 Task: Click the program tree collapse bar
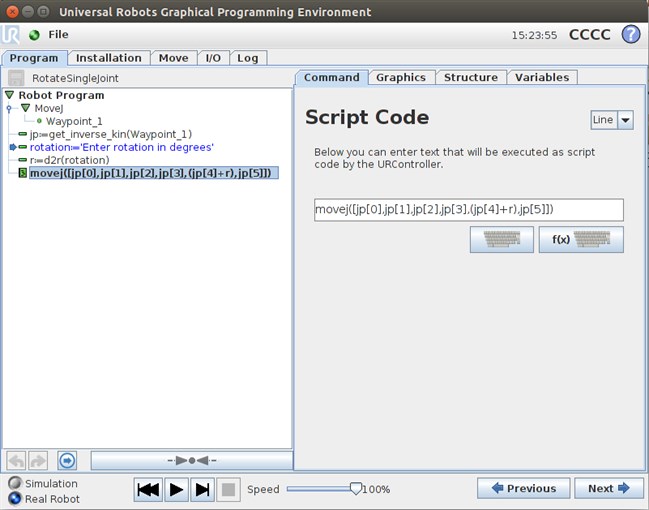[192, 460]
